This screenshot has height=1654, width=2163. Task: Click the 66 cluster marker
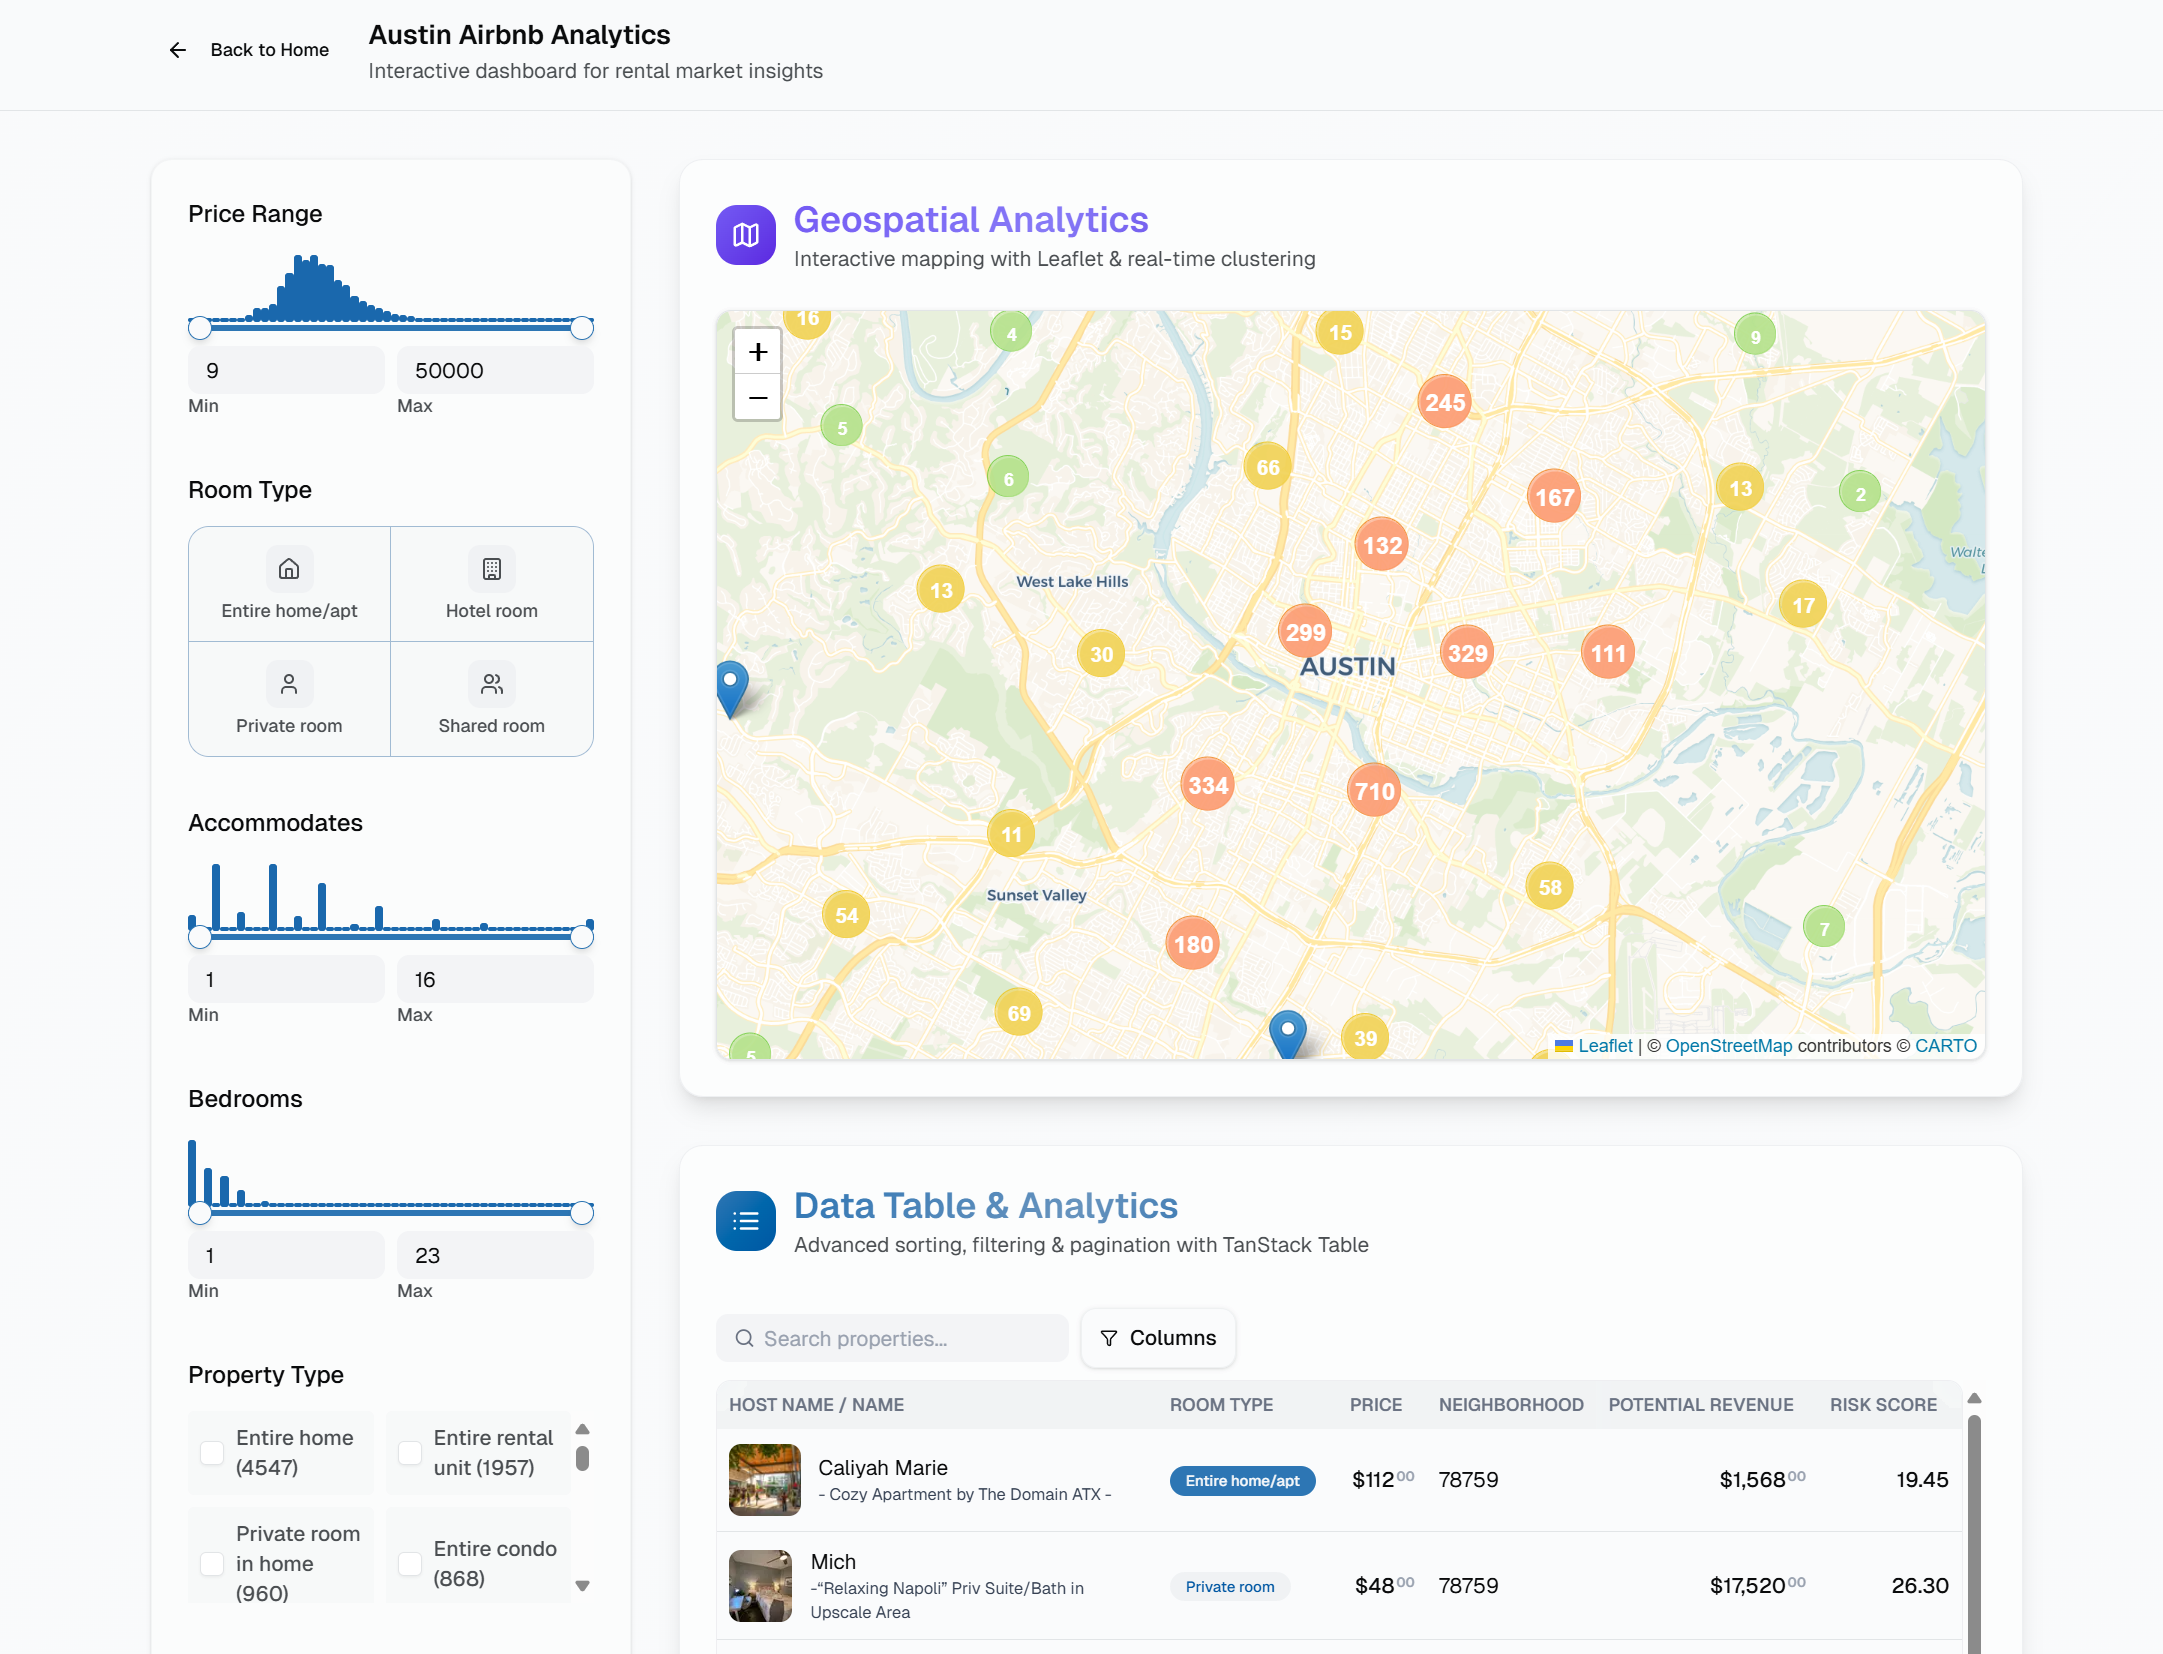pyautogui.click(x=1268, y=467)
